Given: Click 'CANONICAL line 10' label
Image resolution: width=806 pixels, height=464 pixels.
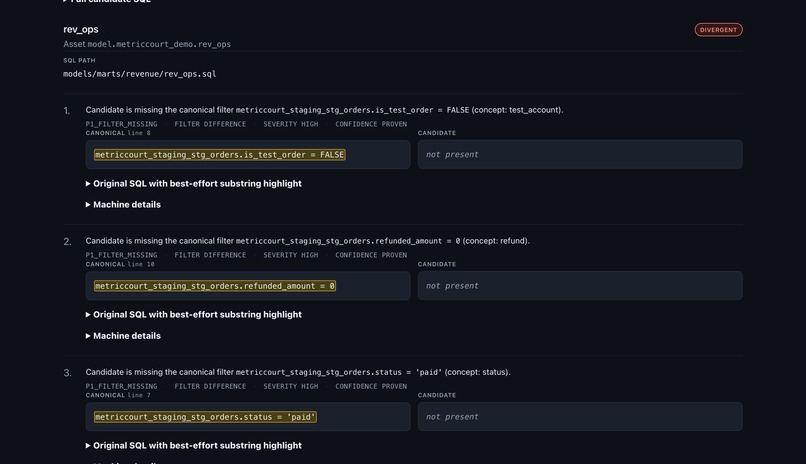Looking at the screenshot, I should point(120,264).
